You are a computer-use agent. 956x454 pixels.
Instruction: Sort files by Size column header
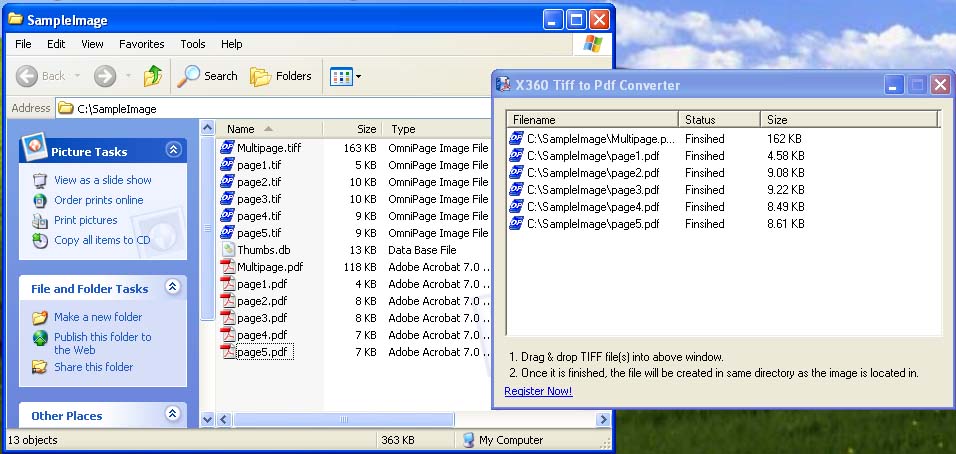(366, 129)
